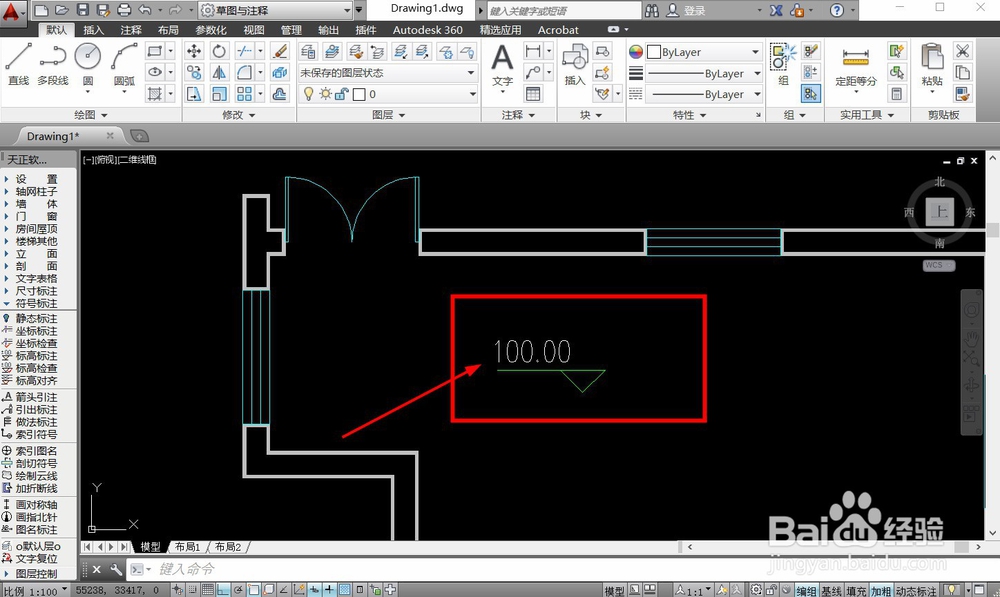Expand the 绘图 panel dropdown
Image resolution: width=1000 pixels, height=597 pixels.
(91, 115)
